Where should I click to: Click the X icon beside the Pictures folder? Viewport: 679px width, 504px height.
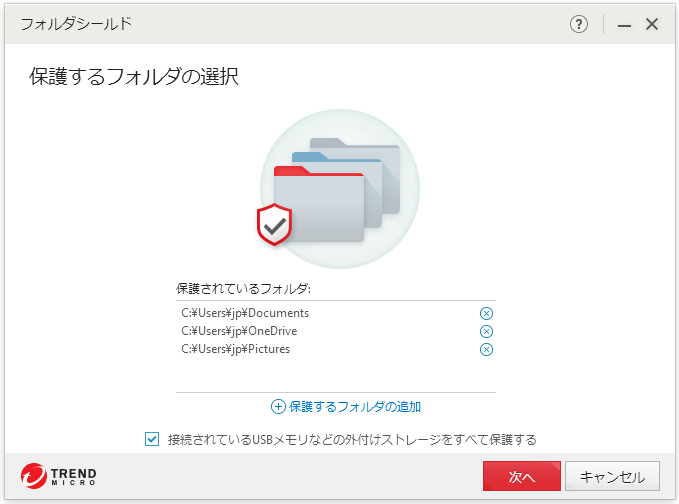[486, 349]
